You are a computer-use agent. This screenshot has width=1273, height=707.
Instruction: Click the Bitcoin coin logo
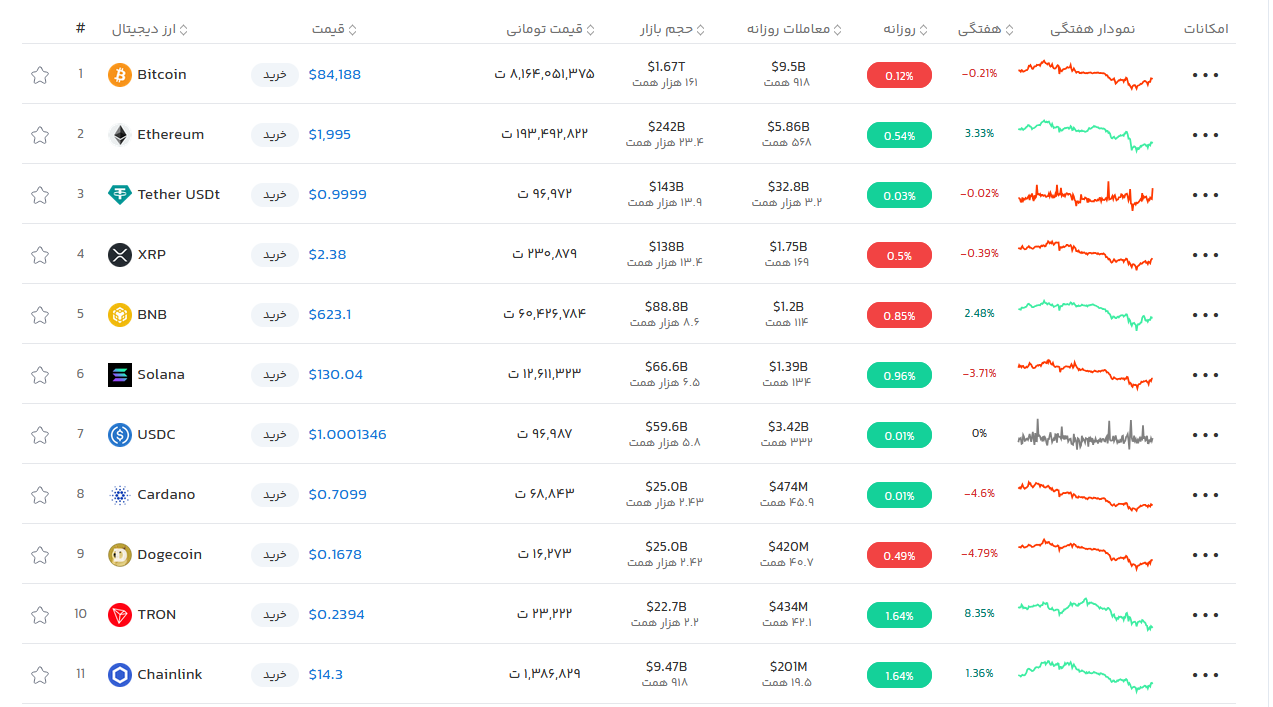(120, 75)
